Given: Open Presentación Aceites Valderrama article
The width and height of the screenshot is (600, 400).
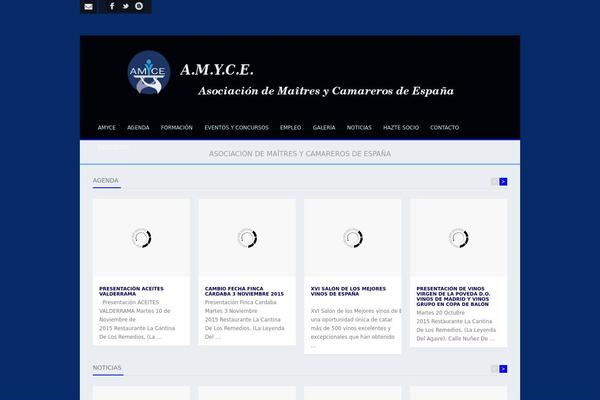Looking at the screenshot, I should (x=131, y=291).
